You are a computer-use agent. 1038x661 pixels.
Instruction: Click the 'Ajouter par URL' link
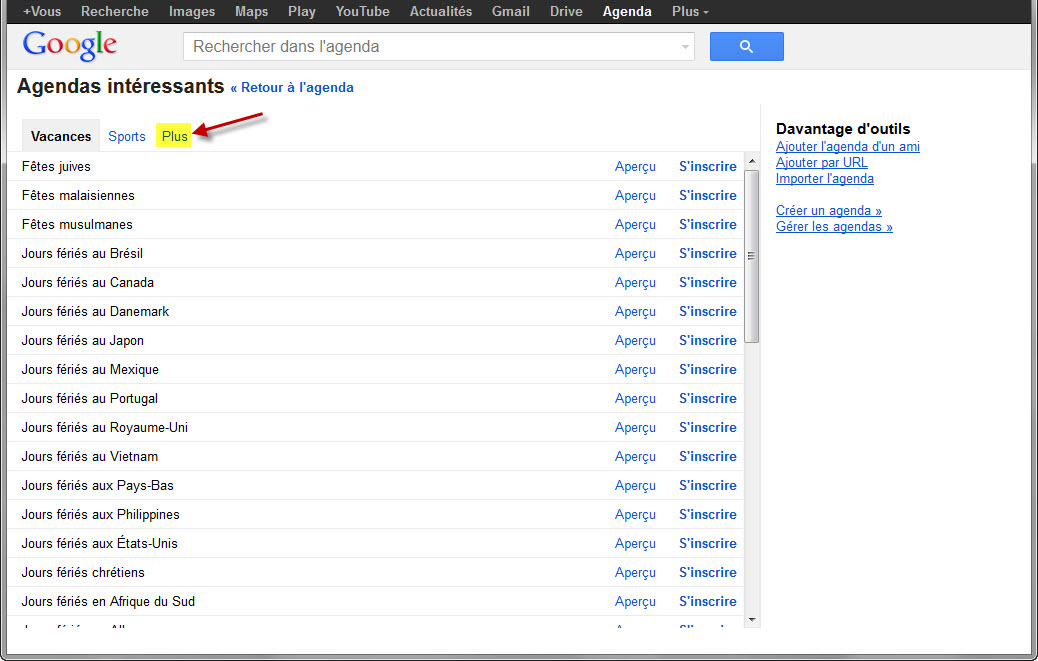(822, 162)
